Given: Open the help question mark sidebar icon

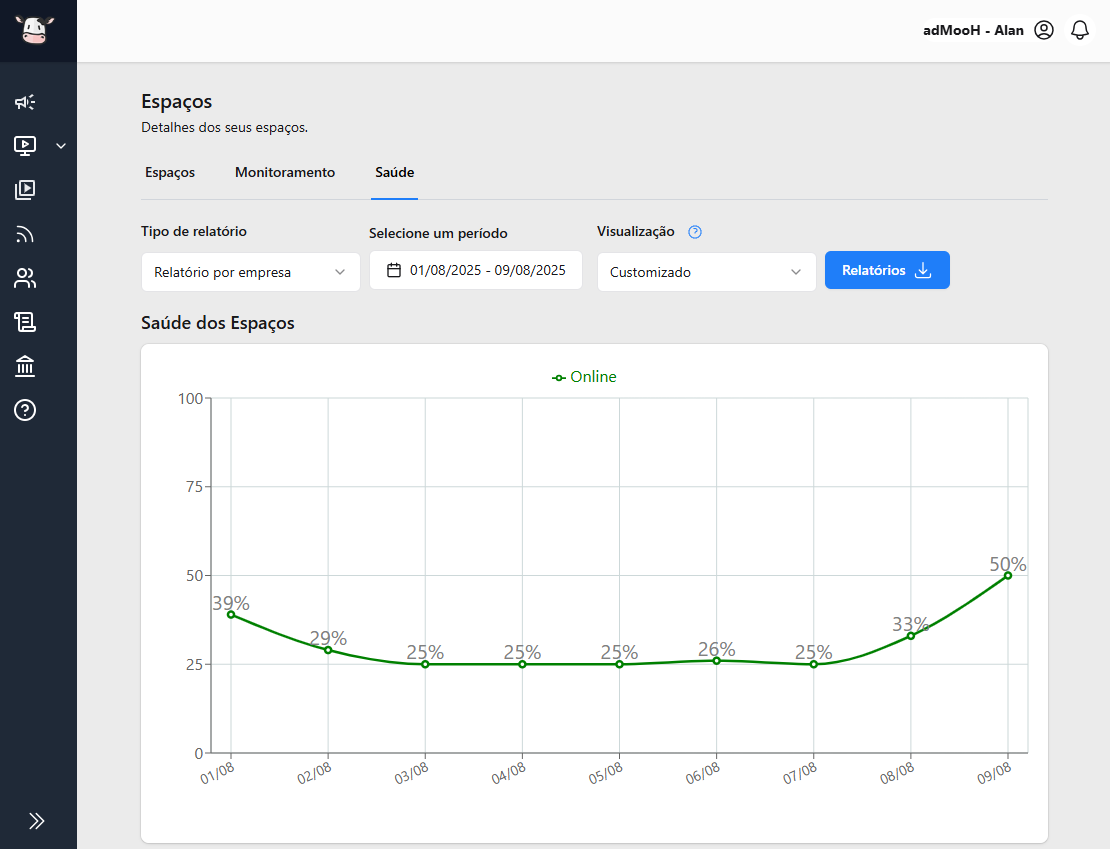Looking at the screenshot, I should pyautogui.click(x=25, y=410).
